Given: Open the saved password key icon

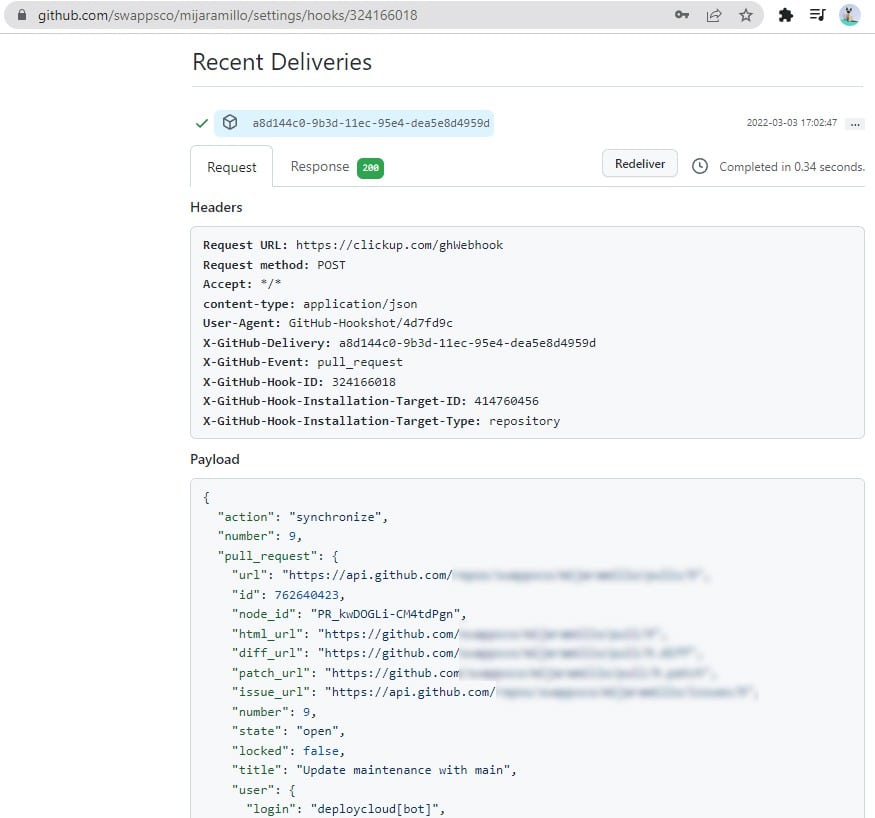Looking at the screenshot, I should point(682,15).
